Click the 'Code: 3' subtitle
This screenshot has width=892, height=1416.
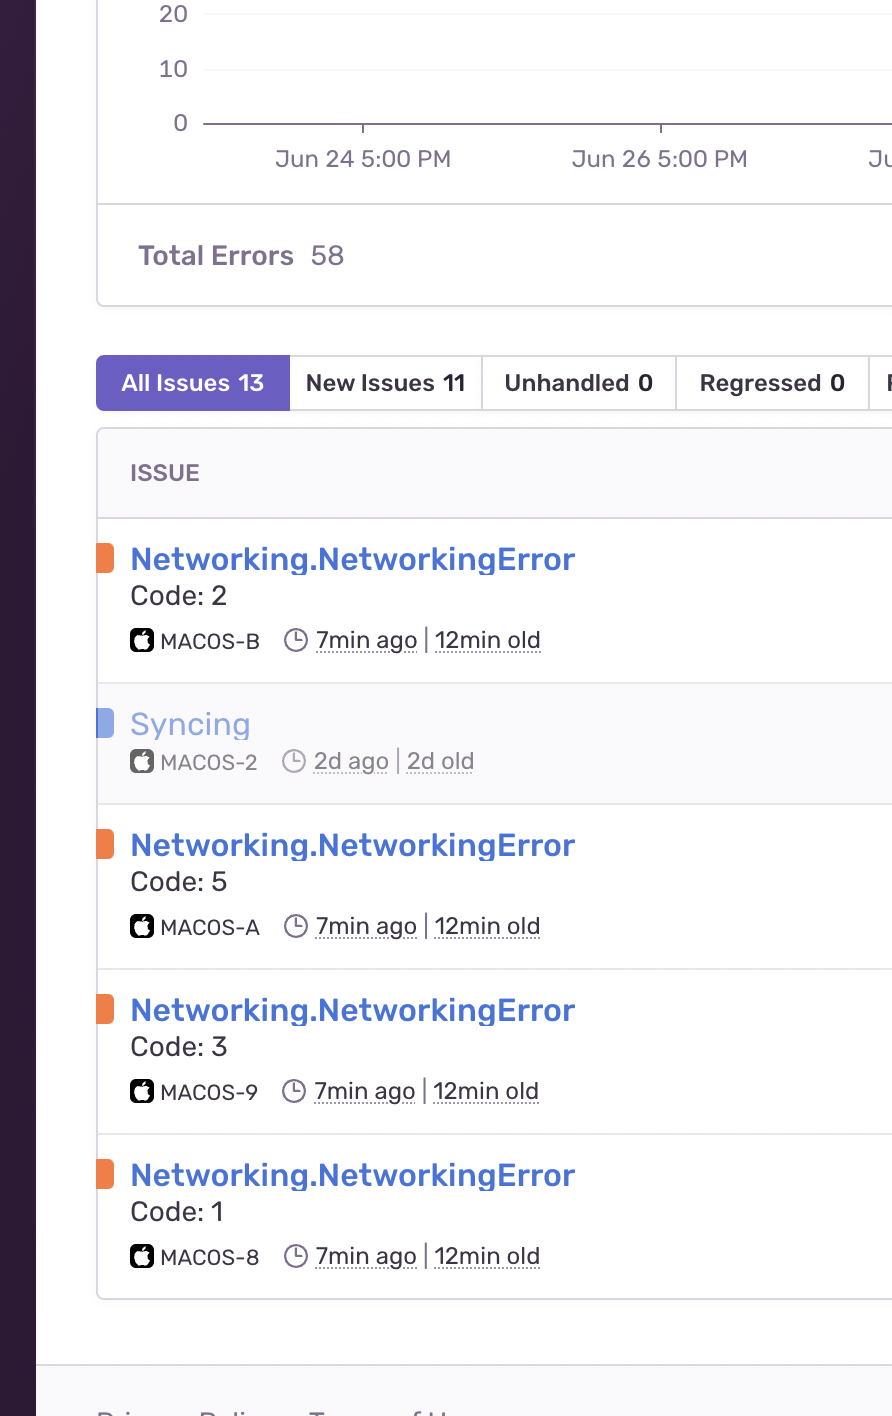coord(179,1047)
